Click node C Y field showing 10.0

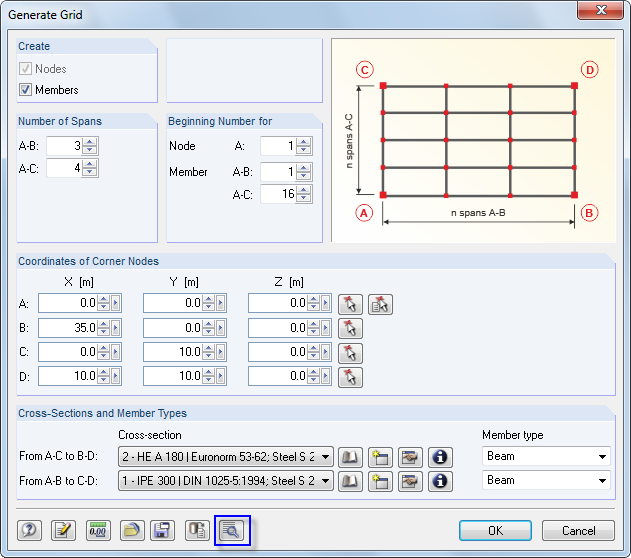point(173,352)
